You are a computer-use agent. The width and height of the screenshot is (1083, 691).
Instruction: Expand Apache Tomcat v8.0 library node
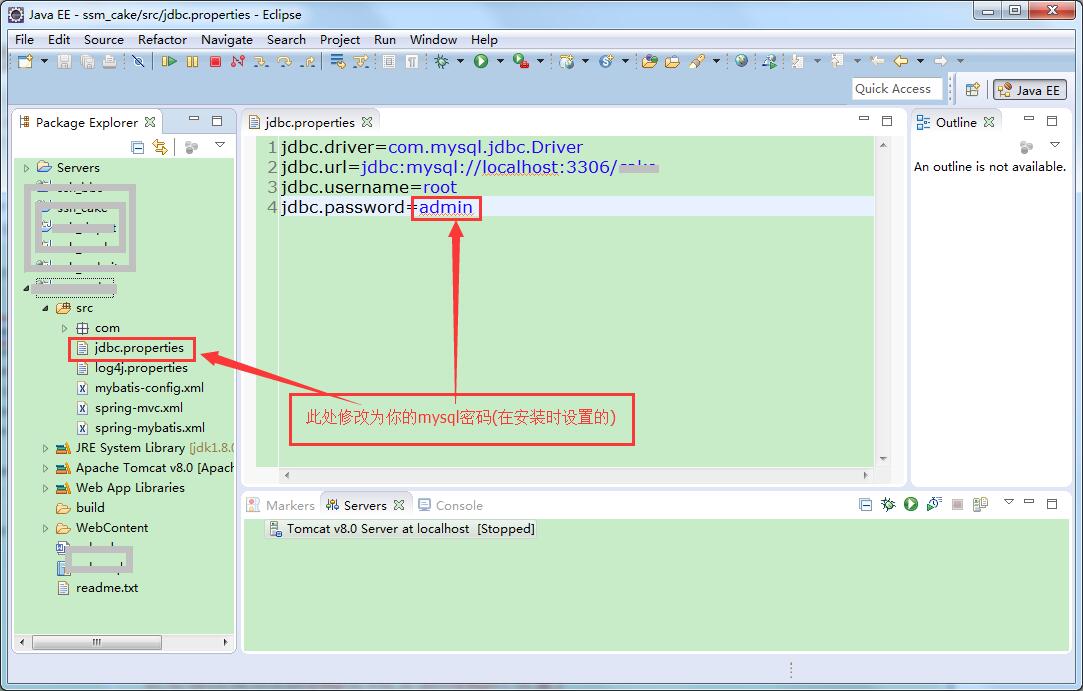point(46,468)
